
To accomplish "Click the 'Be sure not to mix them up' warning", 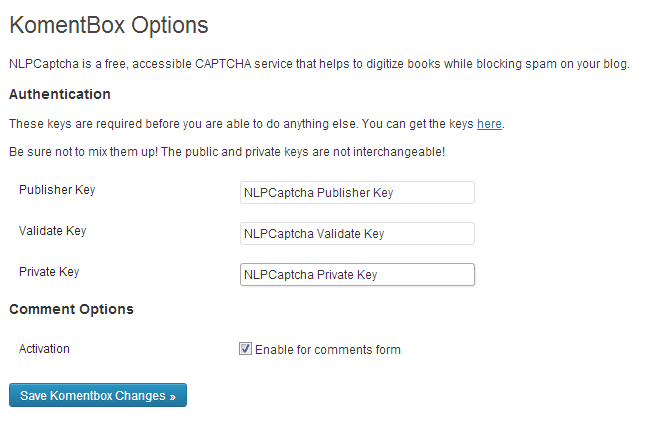I will coord(227,152).
